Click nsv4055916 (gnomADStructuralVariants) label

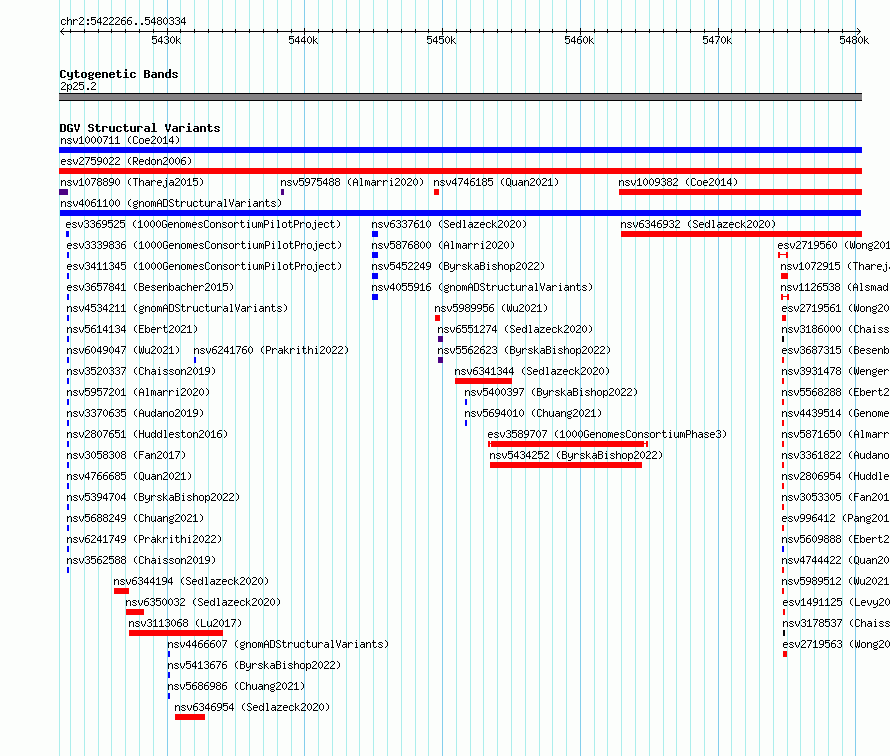pos(482,287)
